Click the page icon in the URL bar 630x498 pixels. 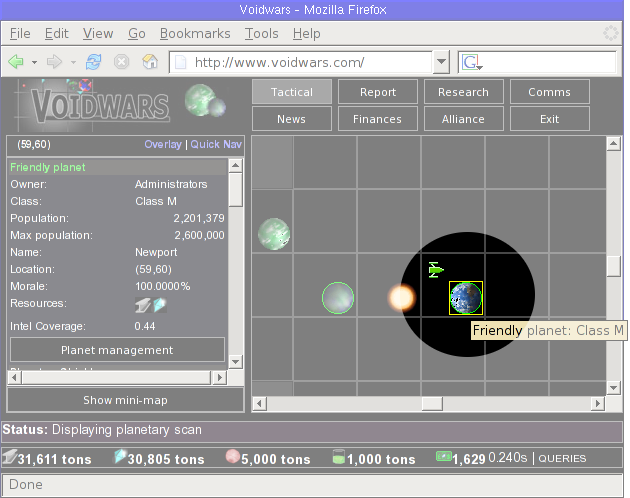click(x=180, y=62)
